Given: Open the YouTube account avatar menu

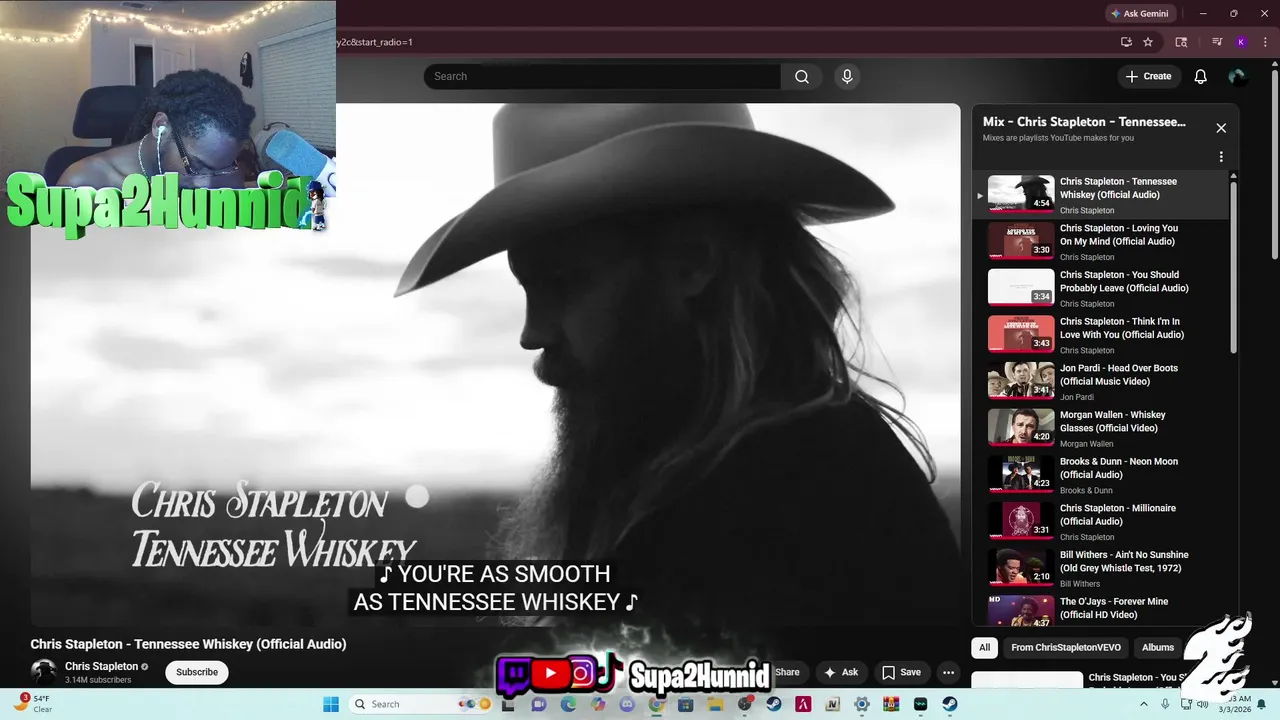Looking at the screenshot, I should (1238, 76).
